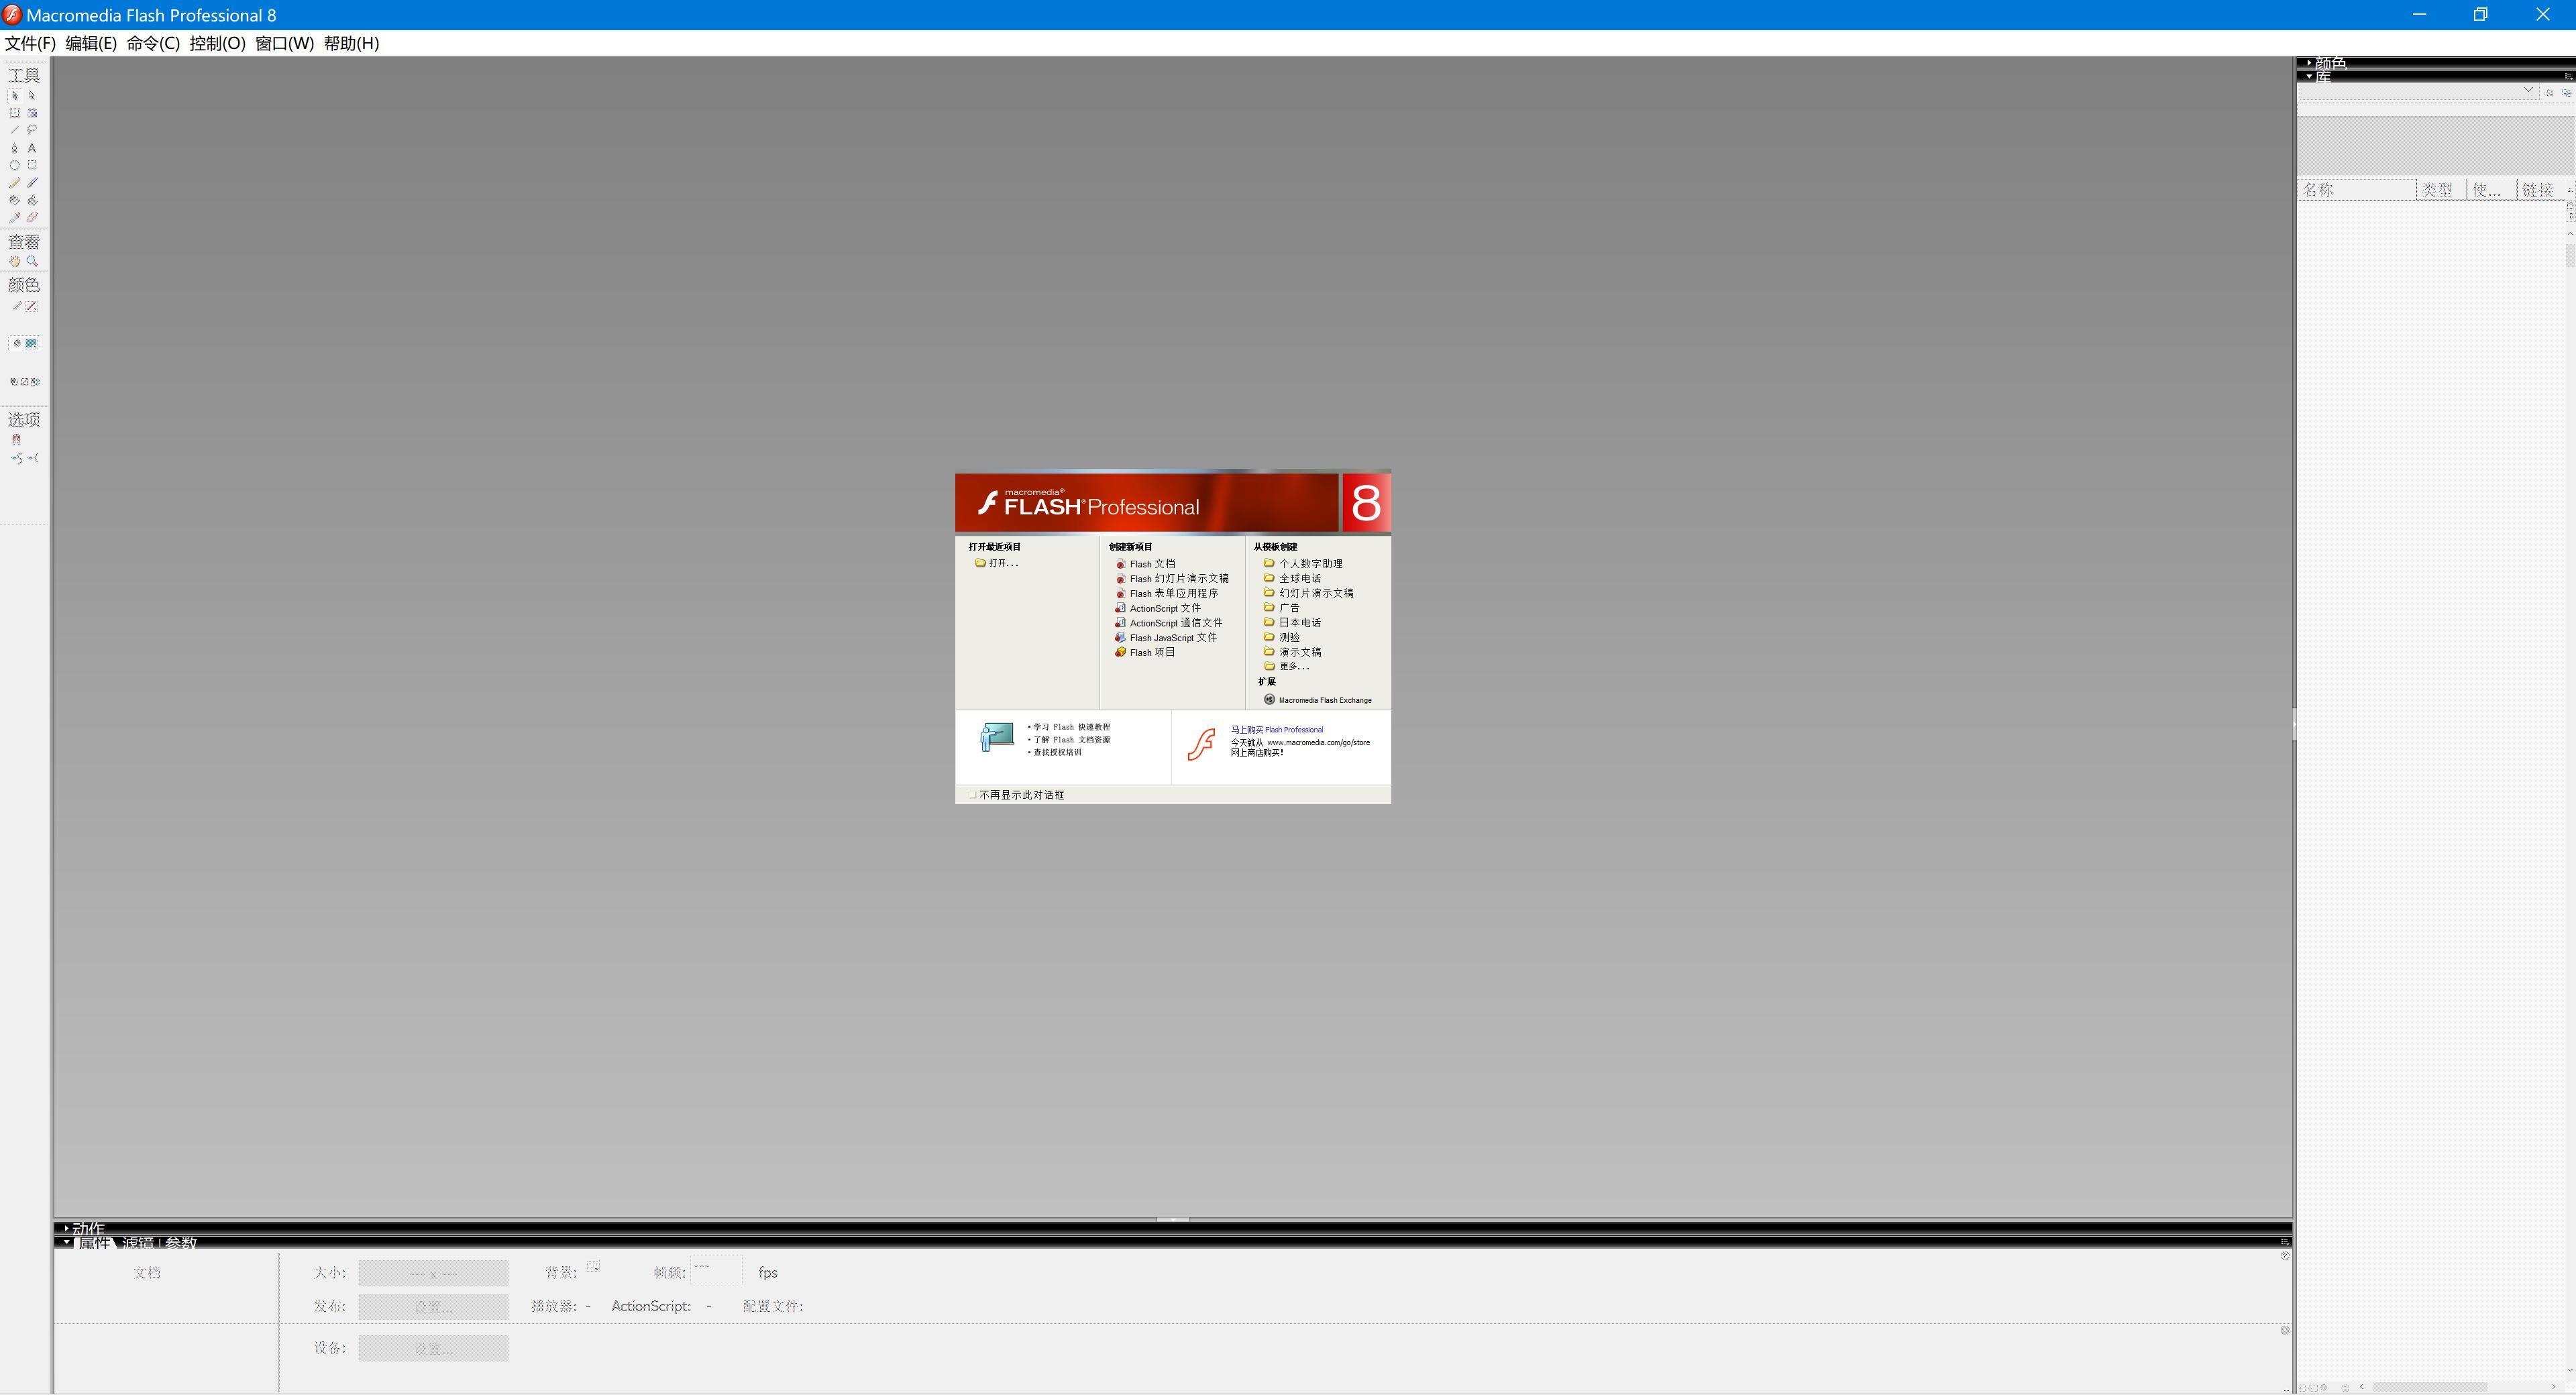This screenshot has width=2576, height=1395.
Task: Toggle the snap-to-objects magnet option
Action: tap(16, 439)
